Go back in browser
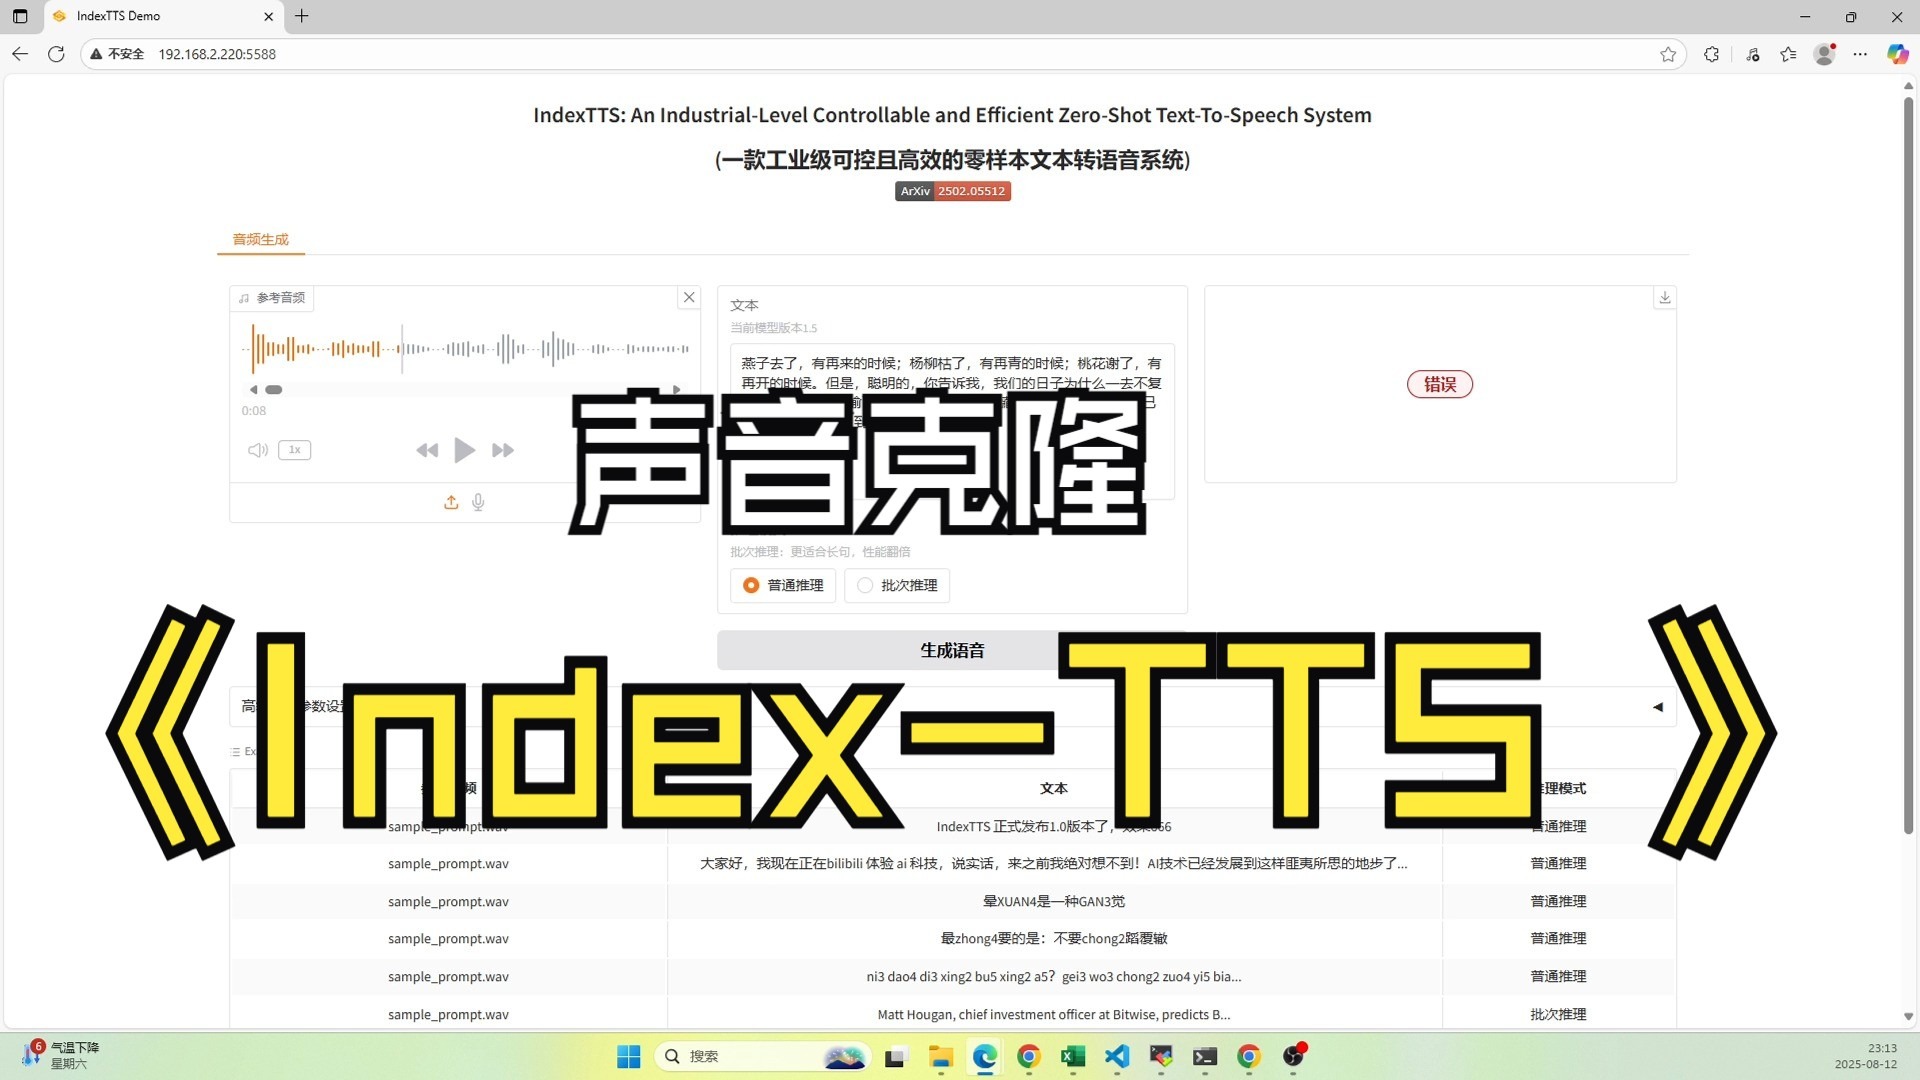The width and height of the screenshot is (1920, 1080). 20,54
